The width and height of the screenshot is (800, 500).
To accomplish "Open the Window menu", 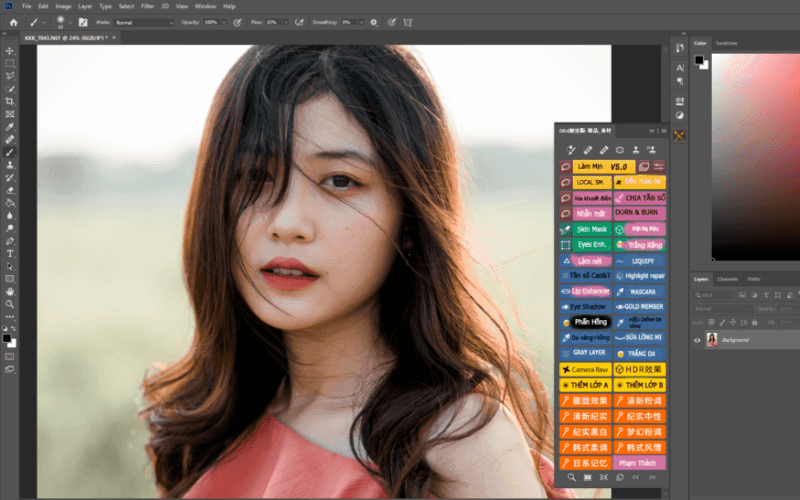I will pos(206,6).
